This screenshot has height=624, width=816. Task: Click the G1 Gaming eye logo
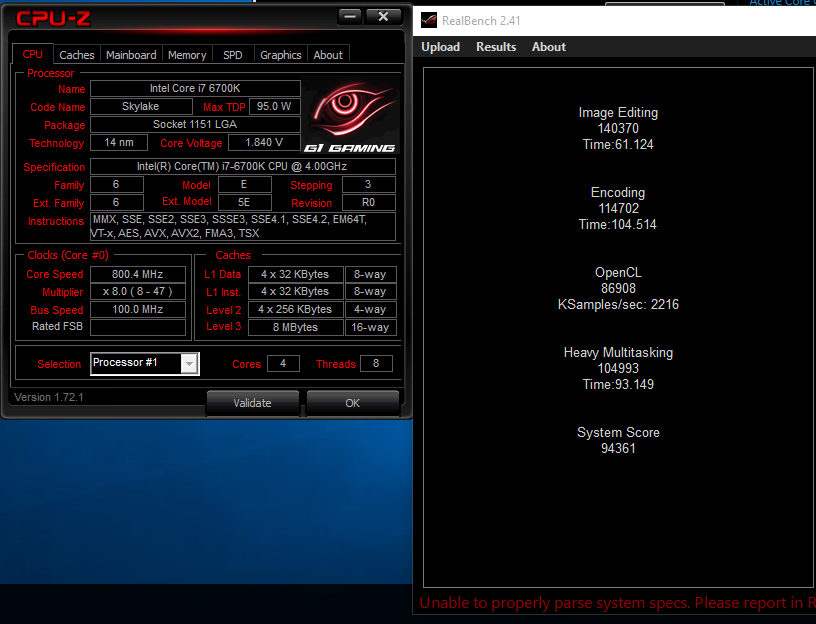click(351, 116)
